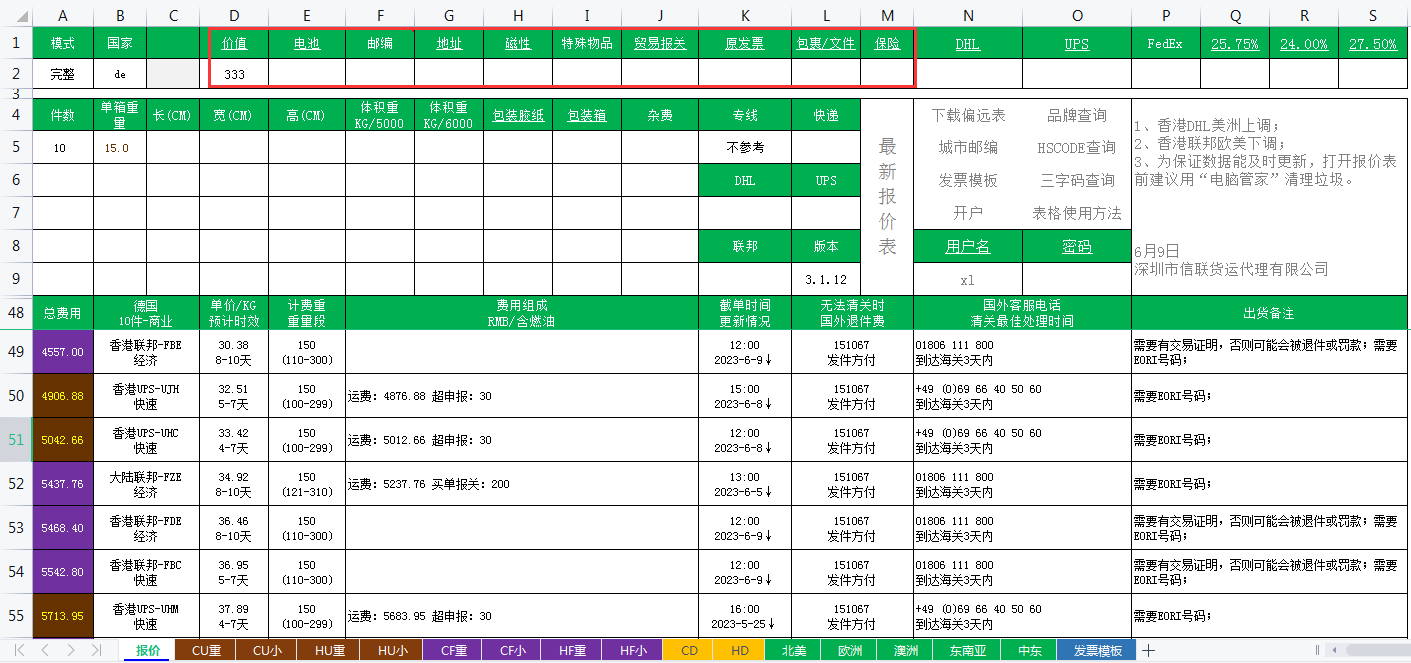1411x663 pixels.
Task: Click the next sheet arrow
Action: click(70, 651)
